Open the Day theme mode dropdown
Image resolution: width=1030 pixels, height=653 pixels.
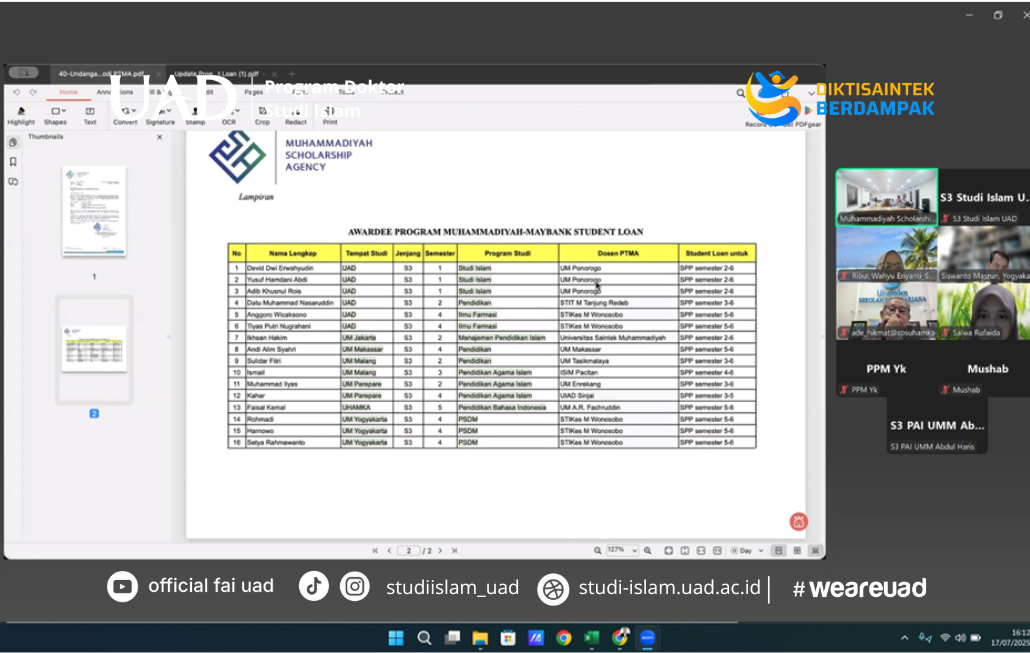pyautogui.click(x=747, y=551)
